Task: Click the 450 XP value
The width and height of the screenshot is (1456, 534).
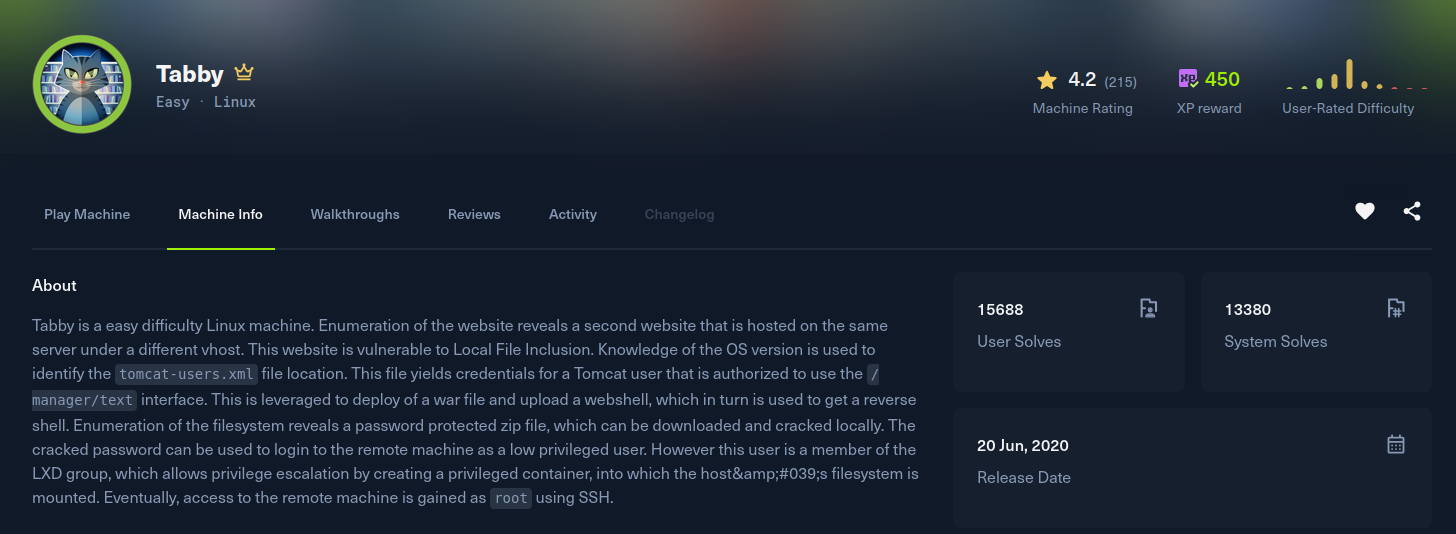Action: tap(1222, 80)
